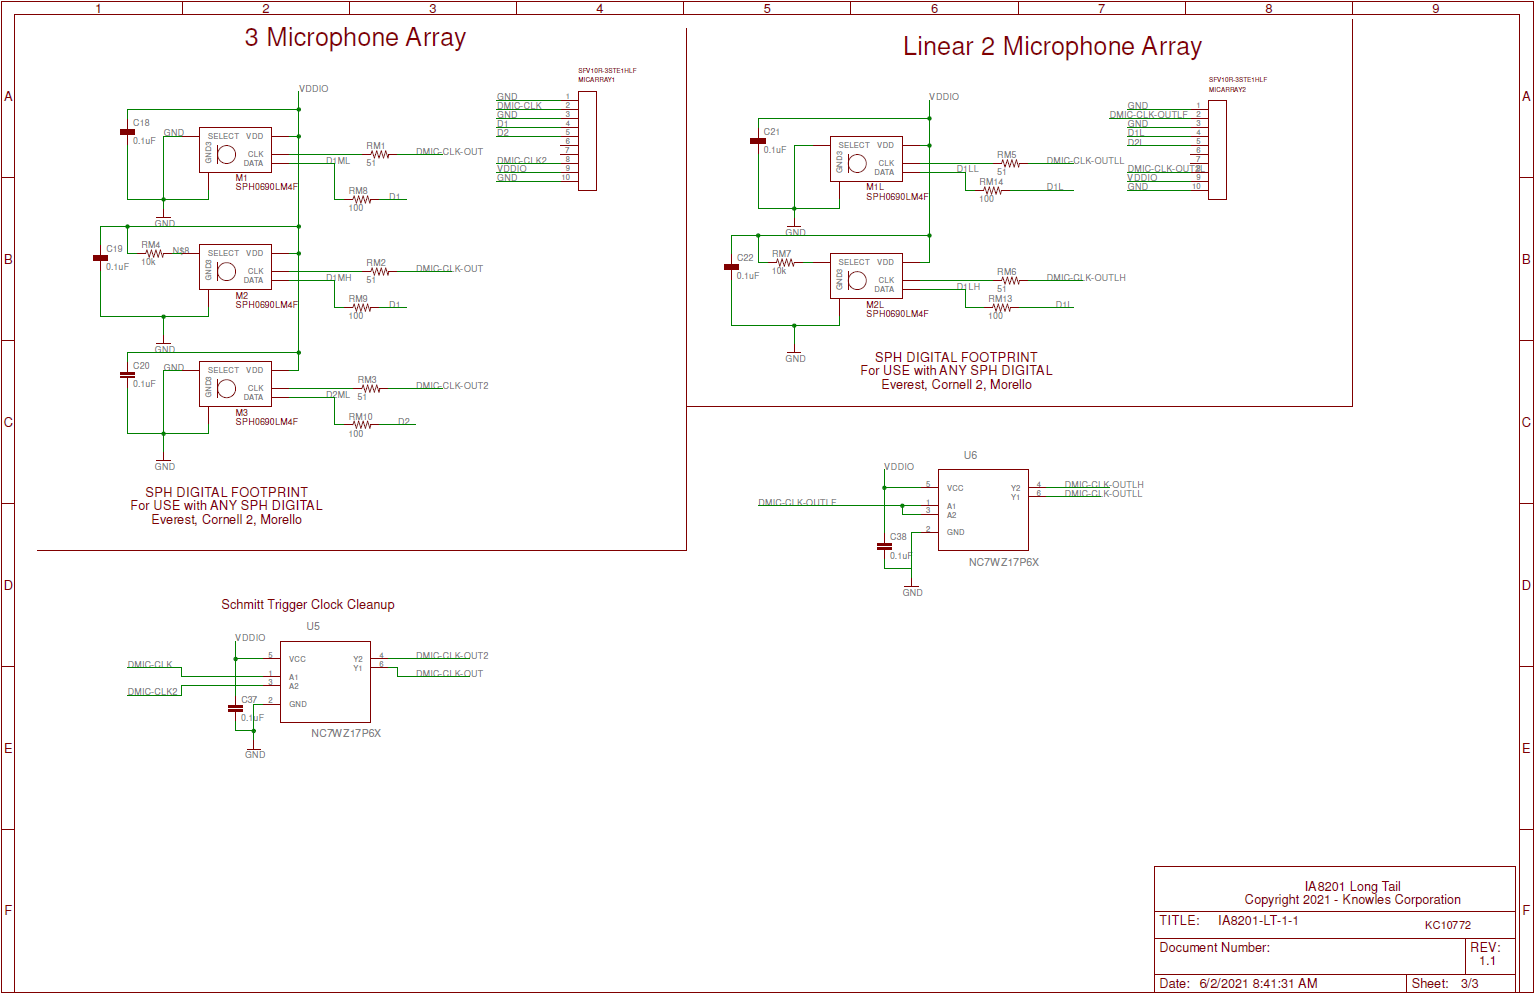Click the MICARRAY2 connector symbol
The width and height of the screenshot is (1537, 994).
(x=1217, y=150)
